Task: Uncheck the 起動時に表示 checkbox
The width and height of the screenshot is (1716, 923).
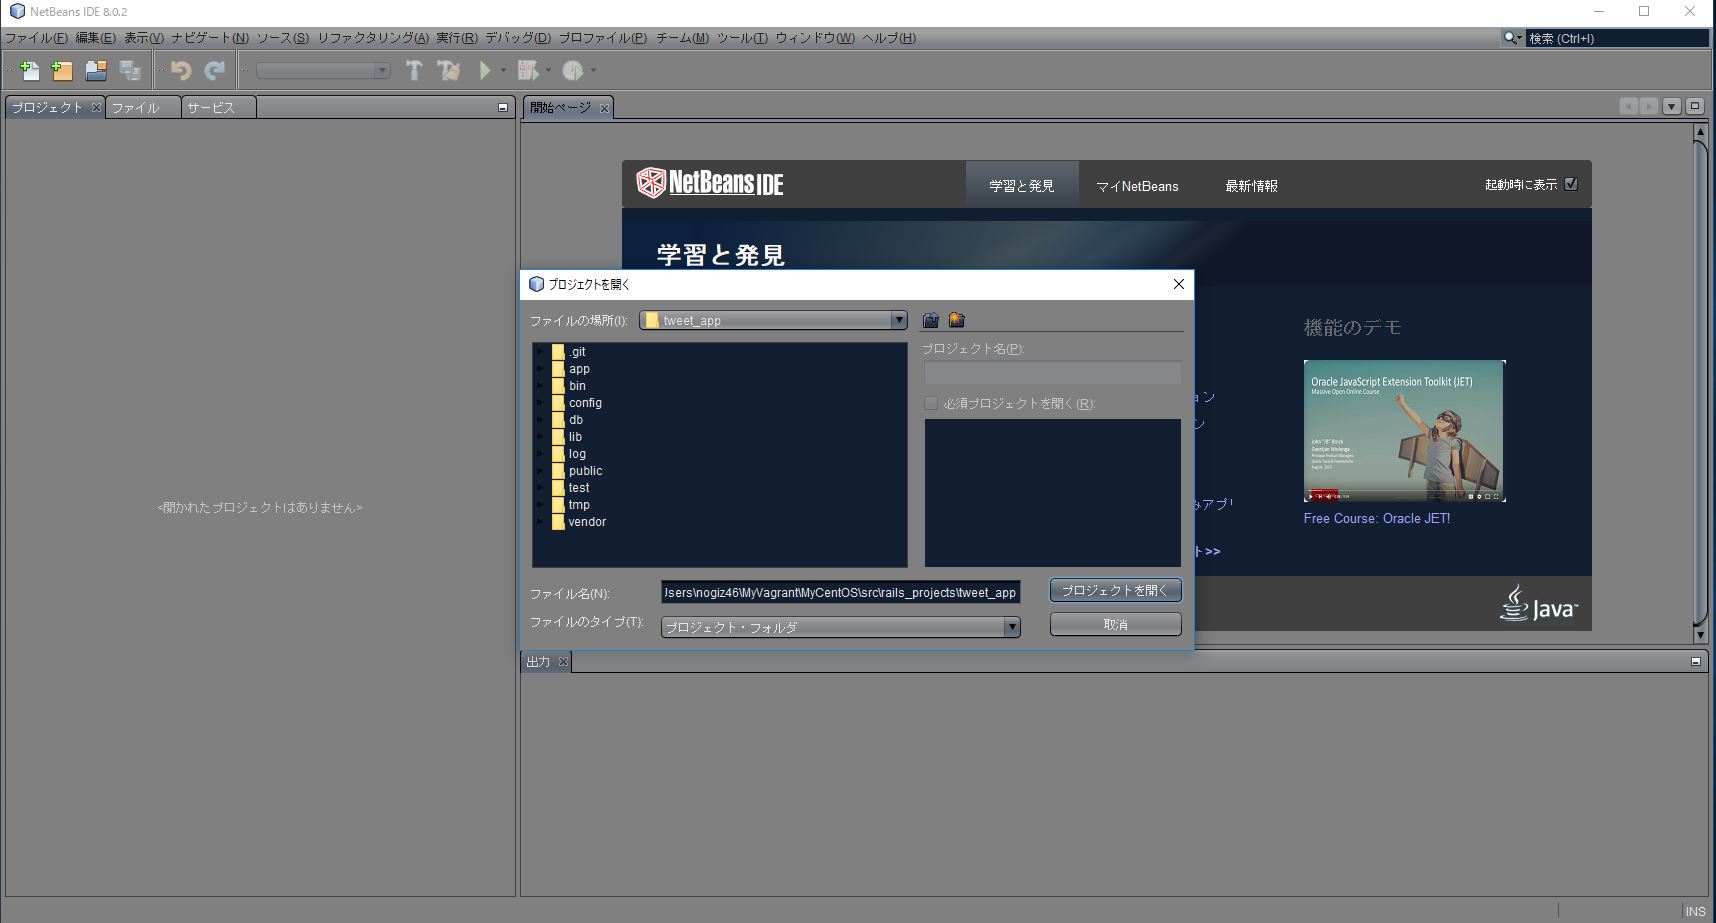Action: tap(1570, 184)
